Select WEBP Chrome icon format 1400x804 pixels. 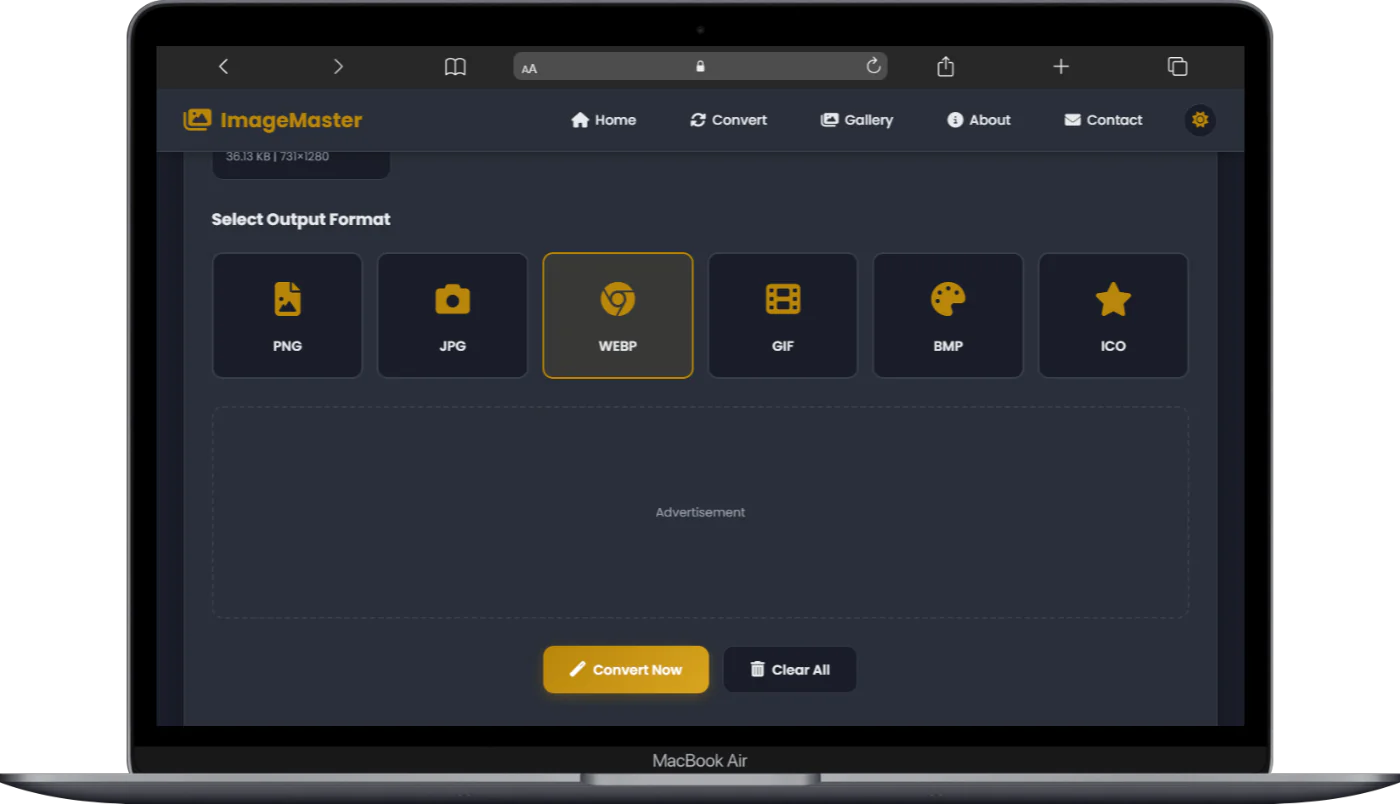tap(617, 315)
